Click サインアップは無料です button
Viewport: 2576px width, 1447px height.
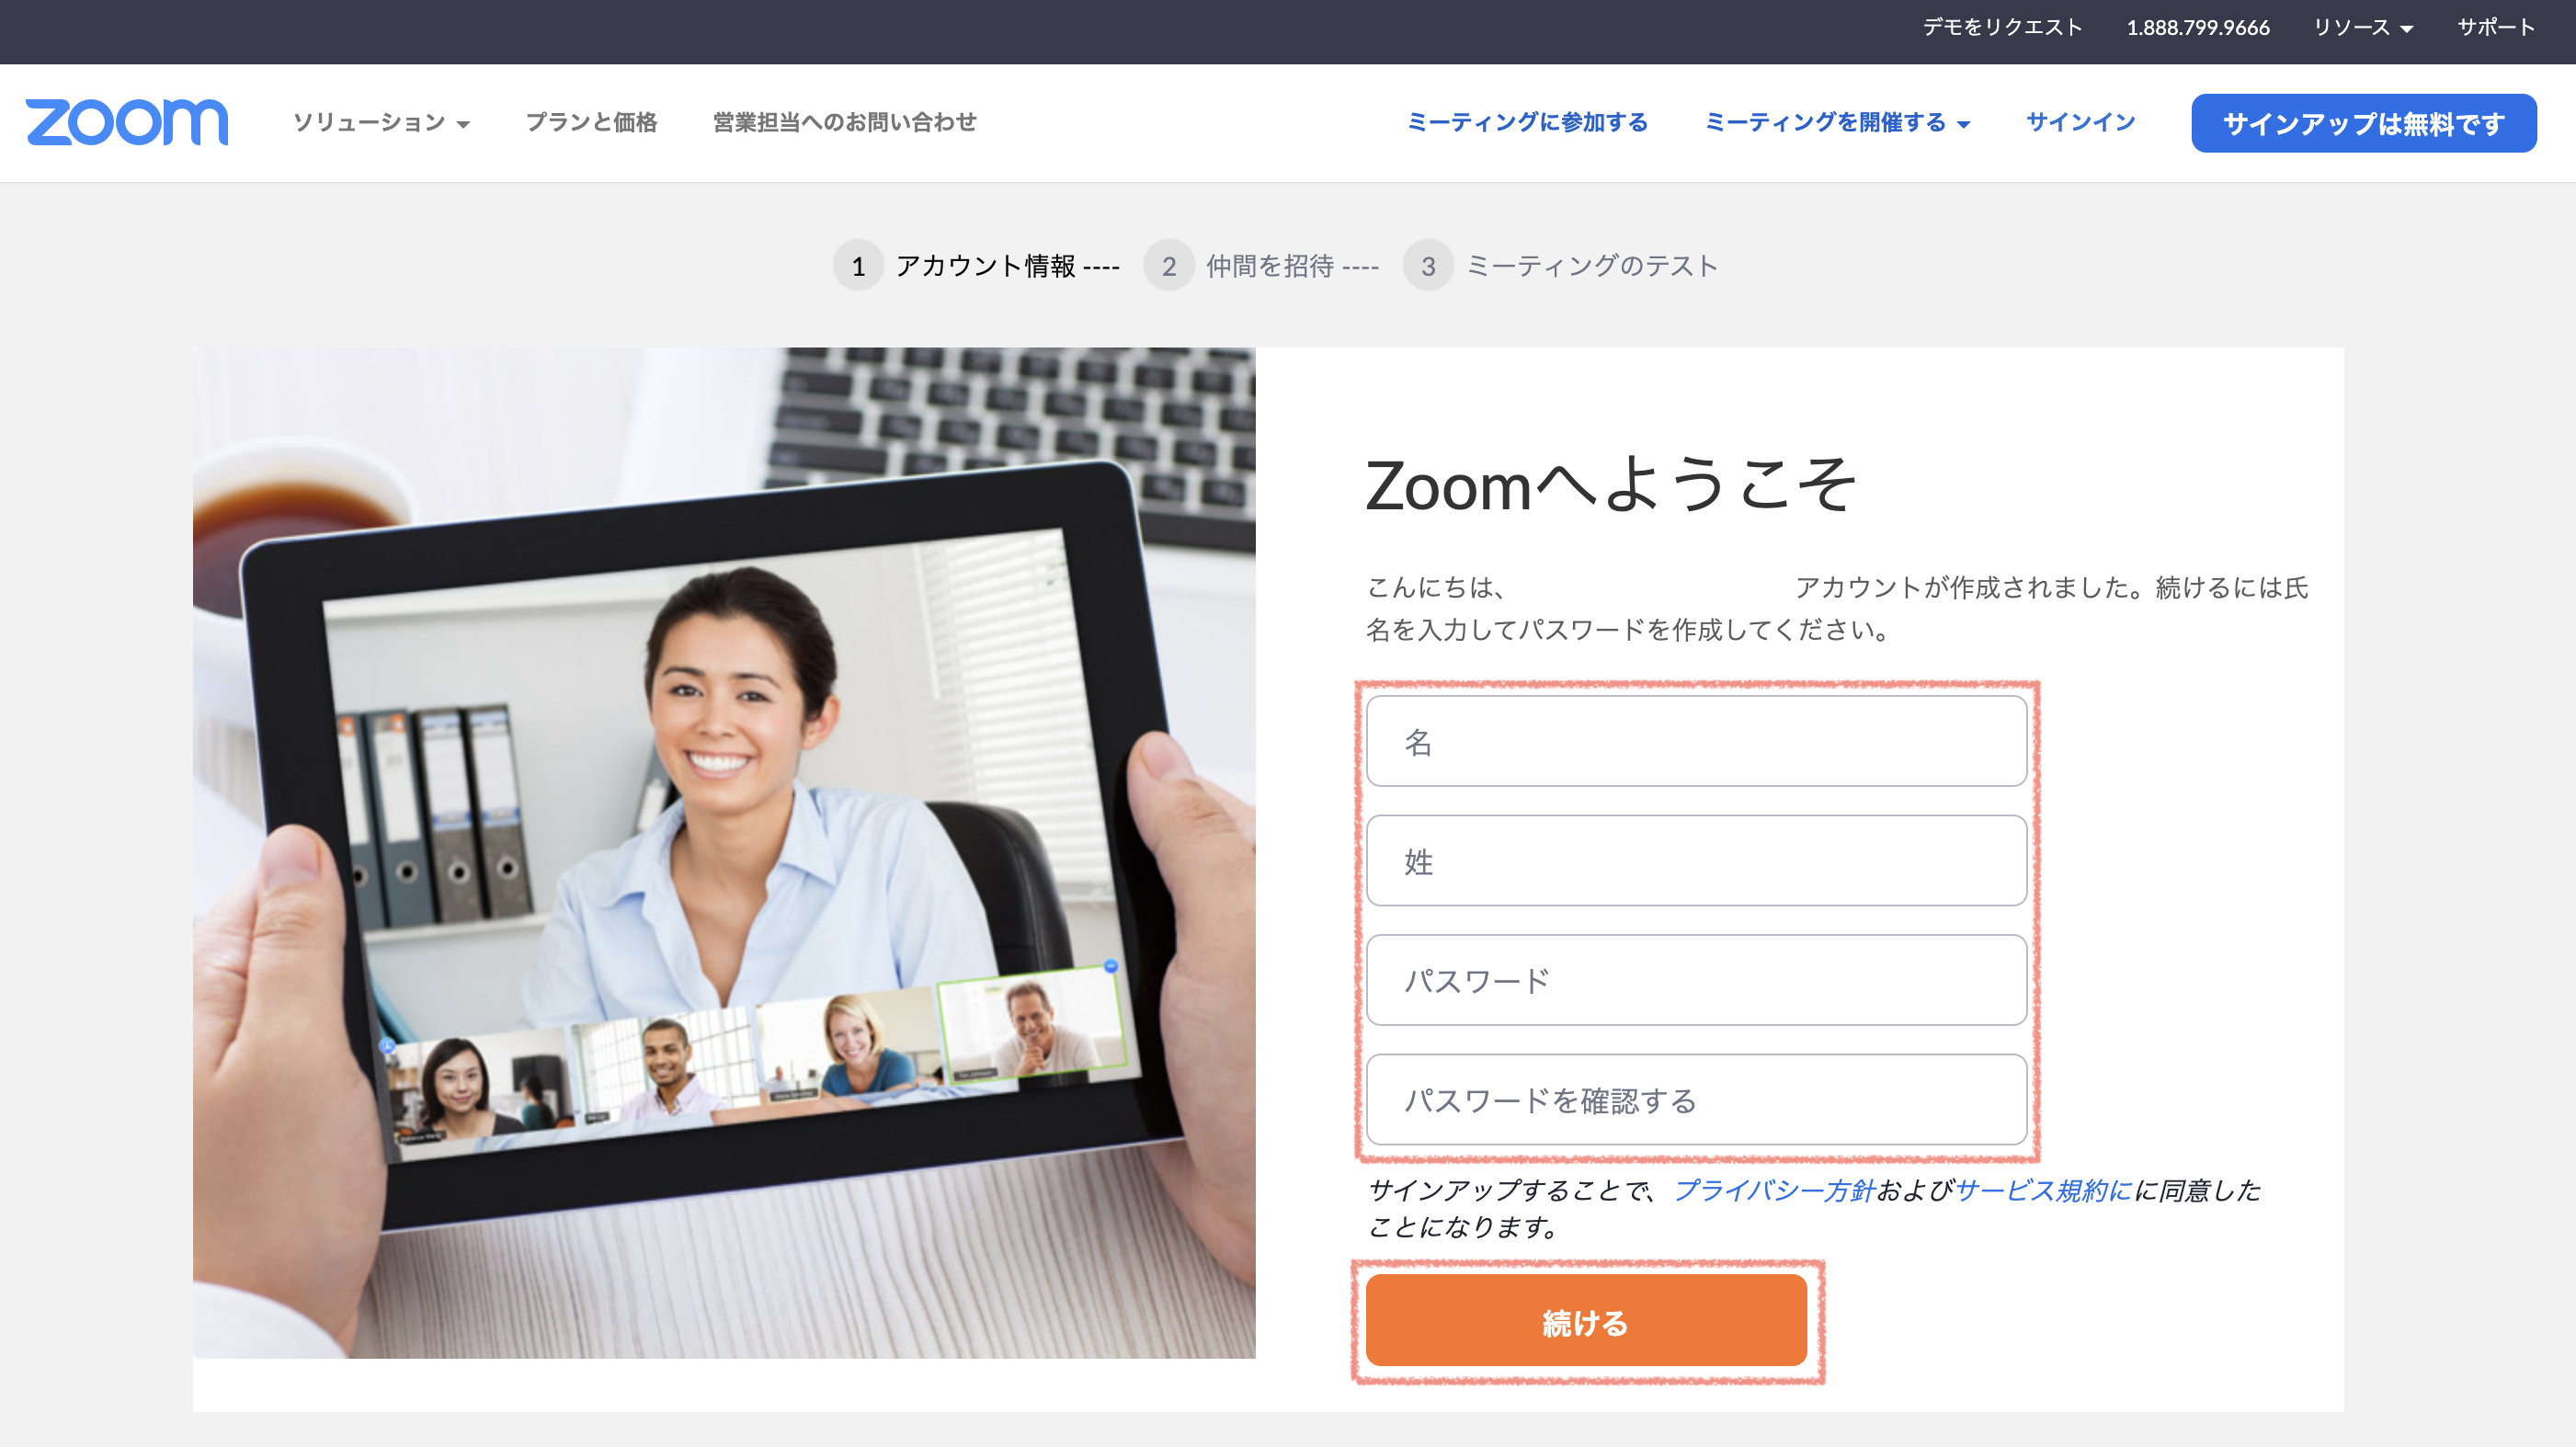(x=2363, y=123)
